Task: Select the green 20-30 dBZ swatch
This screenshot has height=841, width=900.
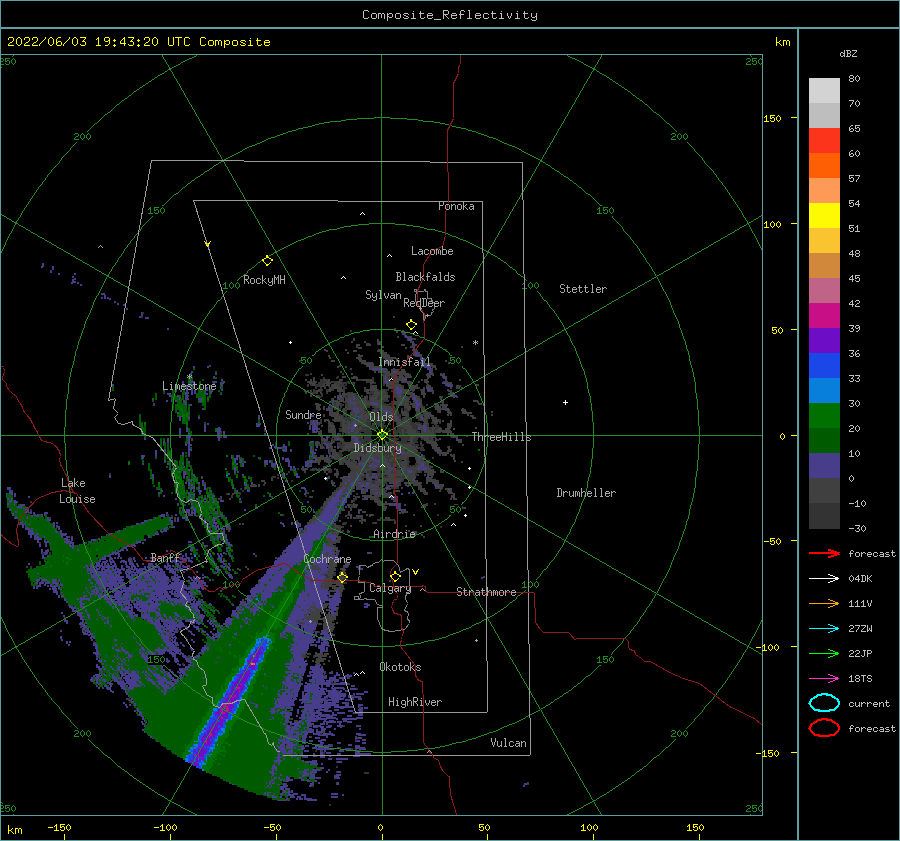Action: pyautogui.click(x=824, y=416)
